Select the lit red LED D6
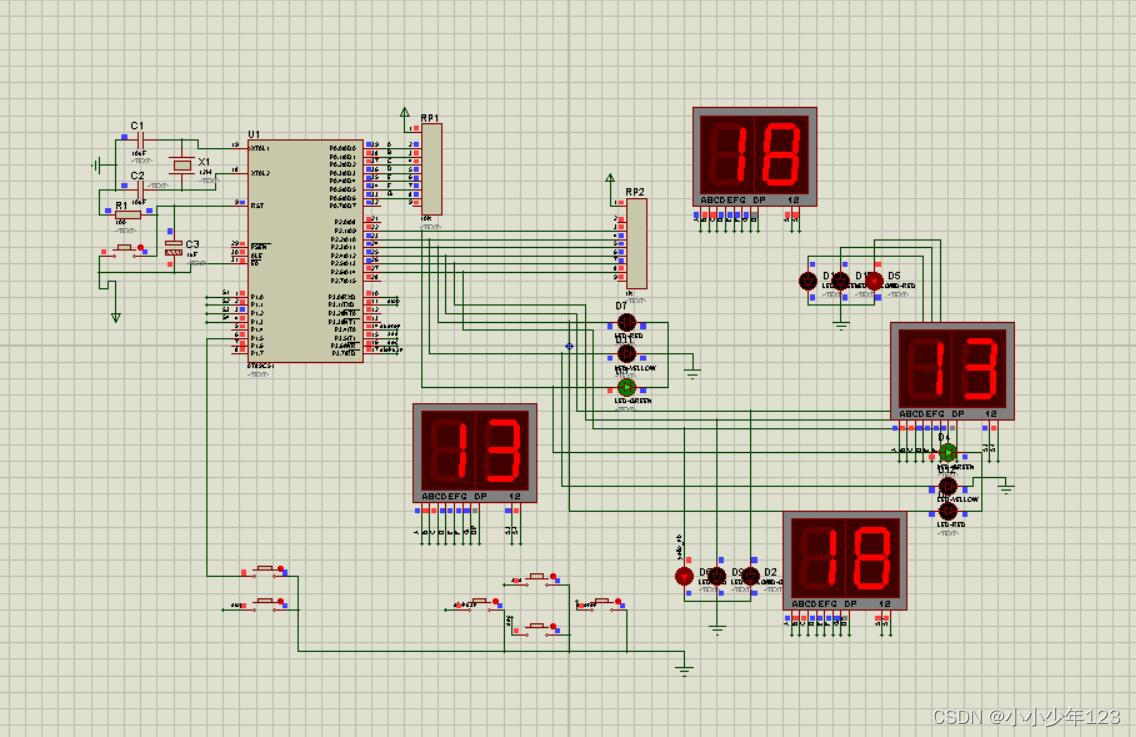Screen dimensions: 1136x737 tap(684, 576)
